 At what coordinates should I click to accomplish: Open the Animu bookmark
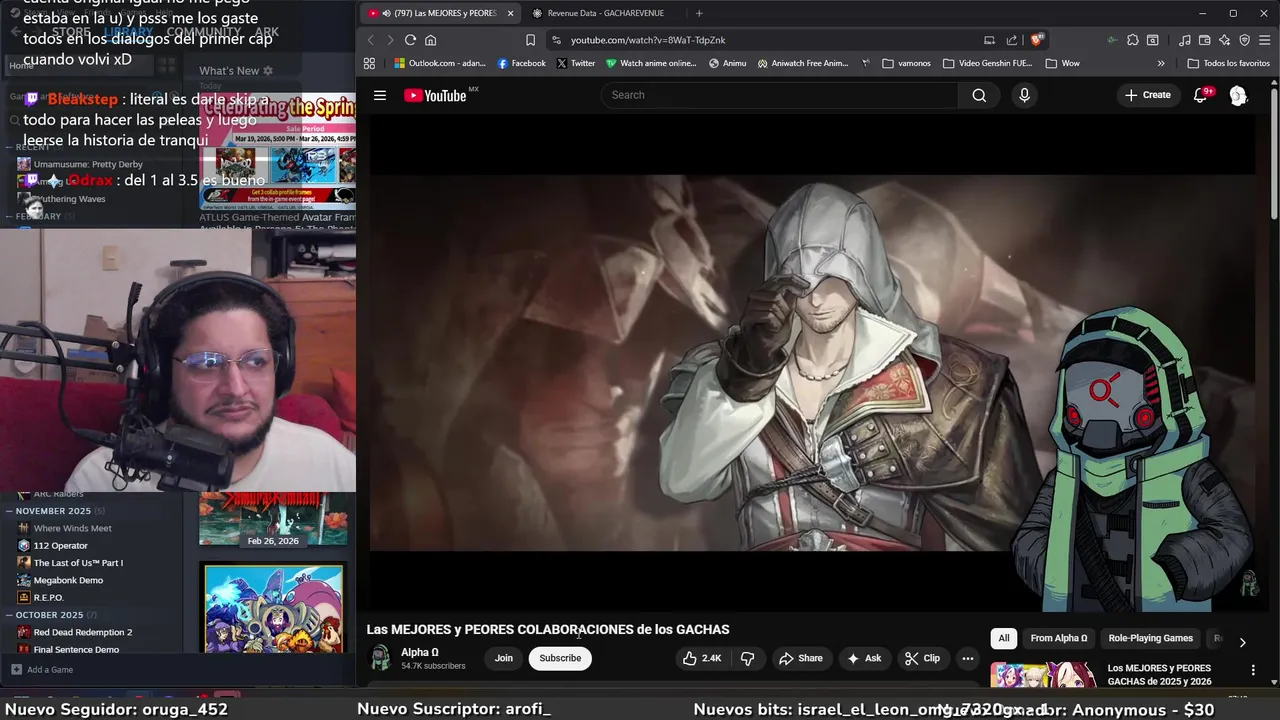pos(728,63)
